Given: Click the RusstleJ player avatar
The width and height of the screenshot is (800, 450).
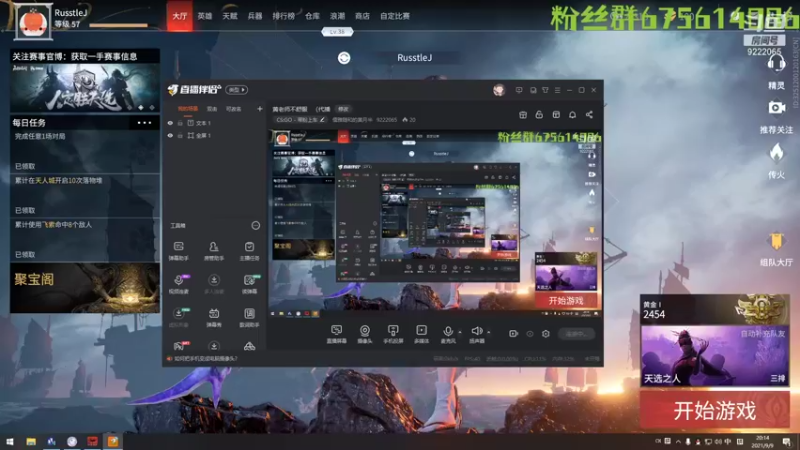Looking at the screenshot, I should pos(33,22).
